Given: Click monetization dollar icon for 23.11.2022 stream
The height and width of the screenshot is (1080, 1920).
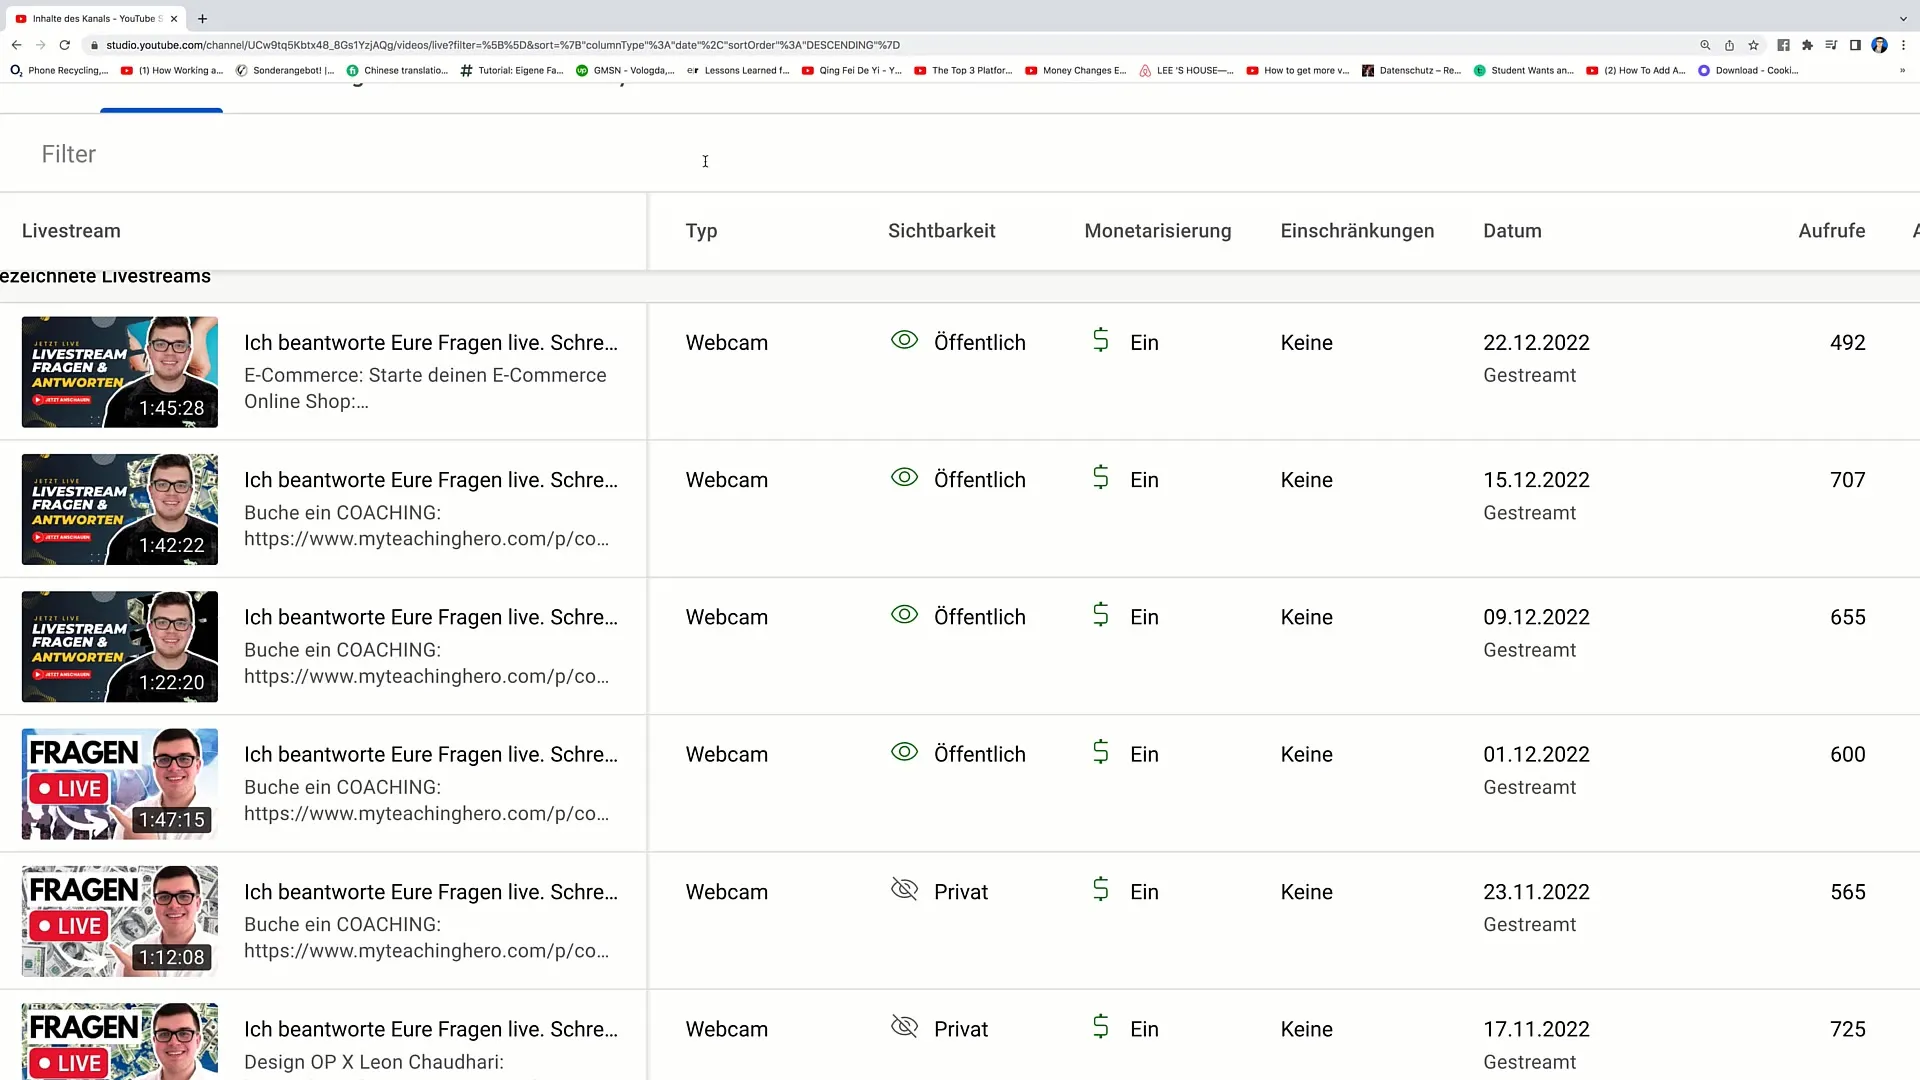Looking at the screenshot, I should [1098, 891].
